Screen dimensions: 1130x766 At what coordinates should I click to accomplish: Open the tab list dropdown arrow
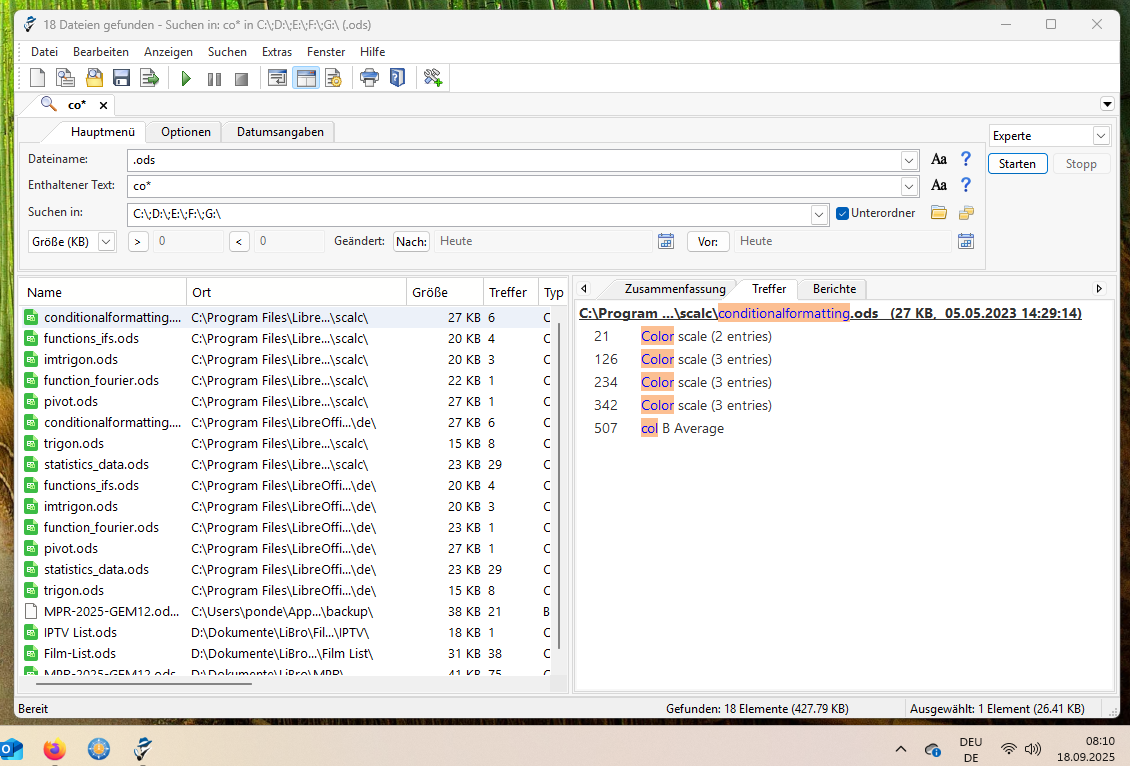pyautogui.click(x=1107, y=104)
